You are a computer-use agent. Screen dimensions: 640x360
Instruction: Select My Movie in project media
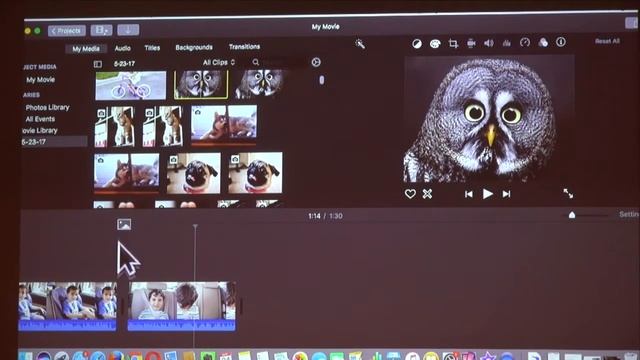click(x=40, y=80)
